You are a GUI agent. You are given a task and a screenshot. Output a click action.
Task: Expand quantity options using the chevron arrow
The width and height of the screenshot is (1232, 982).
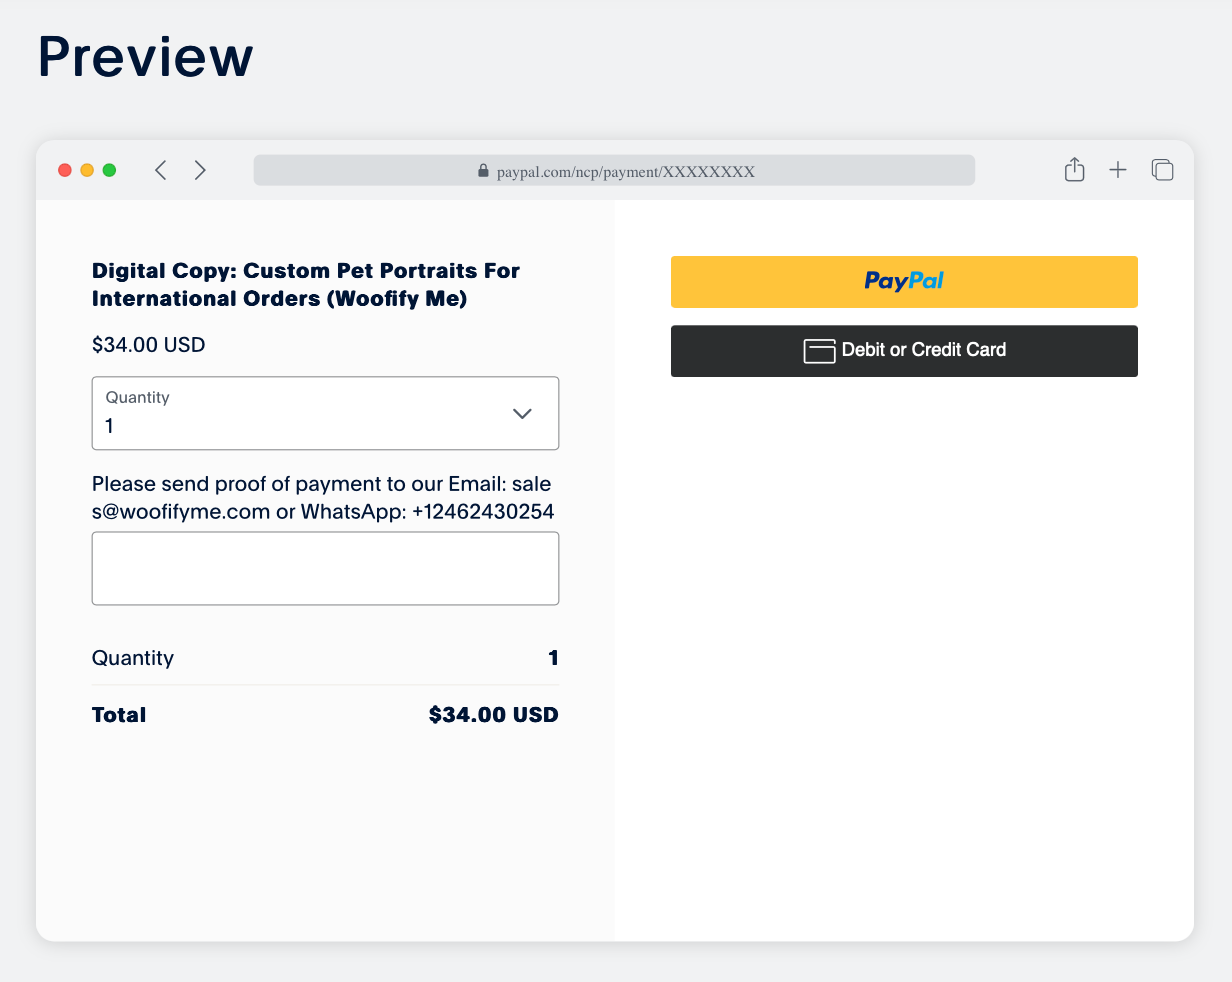pyautogui.click(x=522, y=414)
